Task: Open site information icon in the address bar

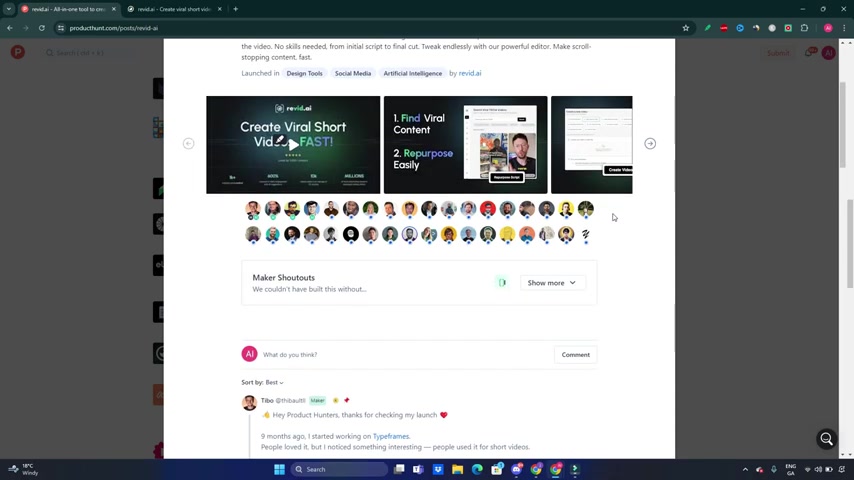Action: 60,28
